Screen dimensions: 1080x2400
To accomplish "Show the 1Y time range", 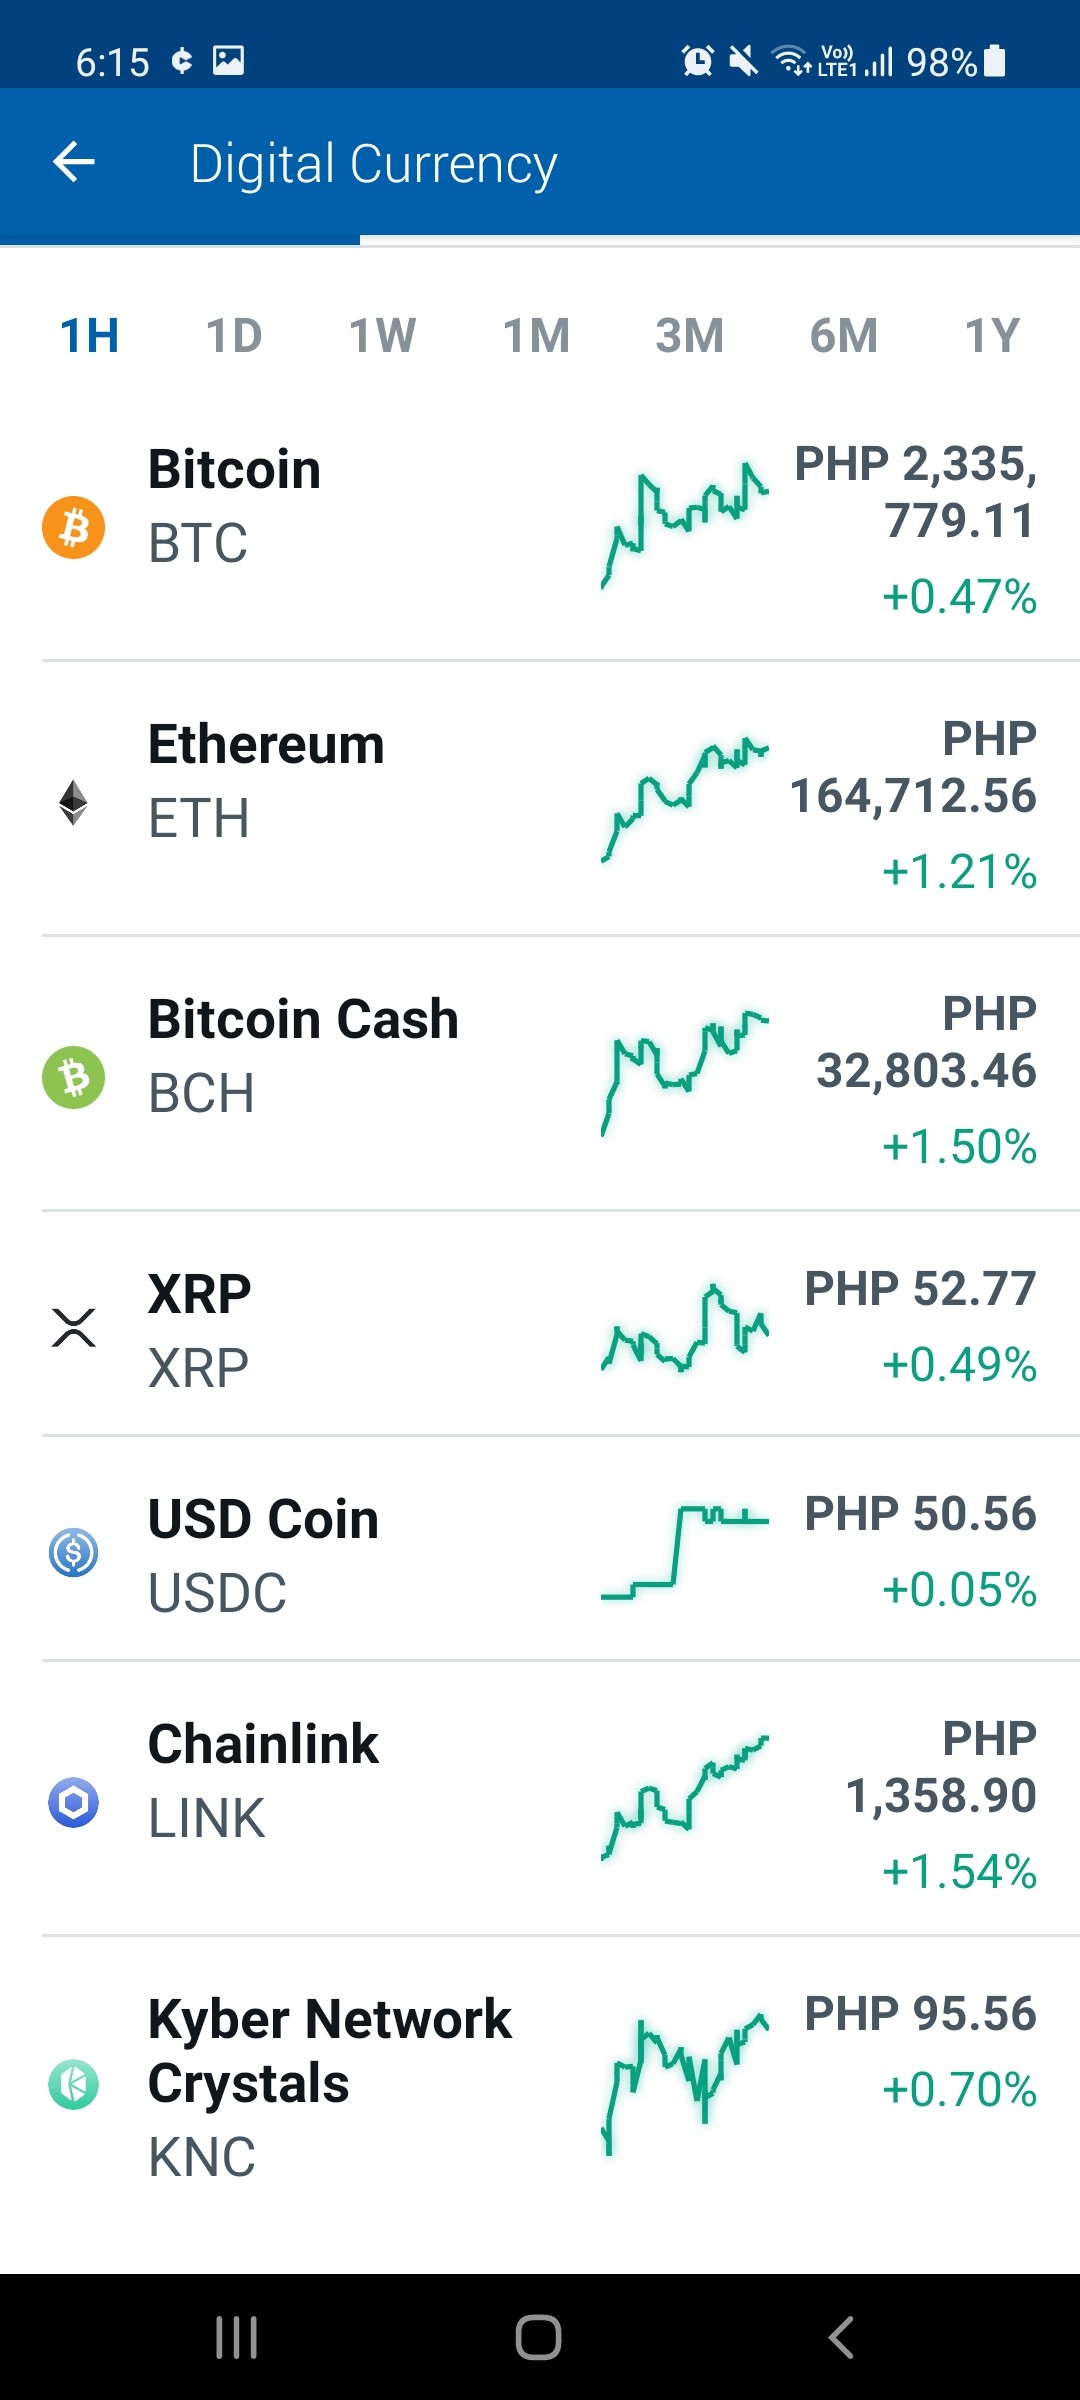I will 992,336.
